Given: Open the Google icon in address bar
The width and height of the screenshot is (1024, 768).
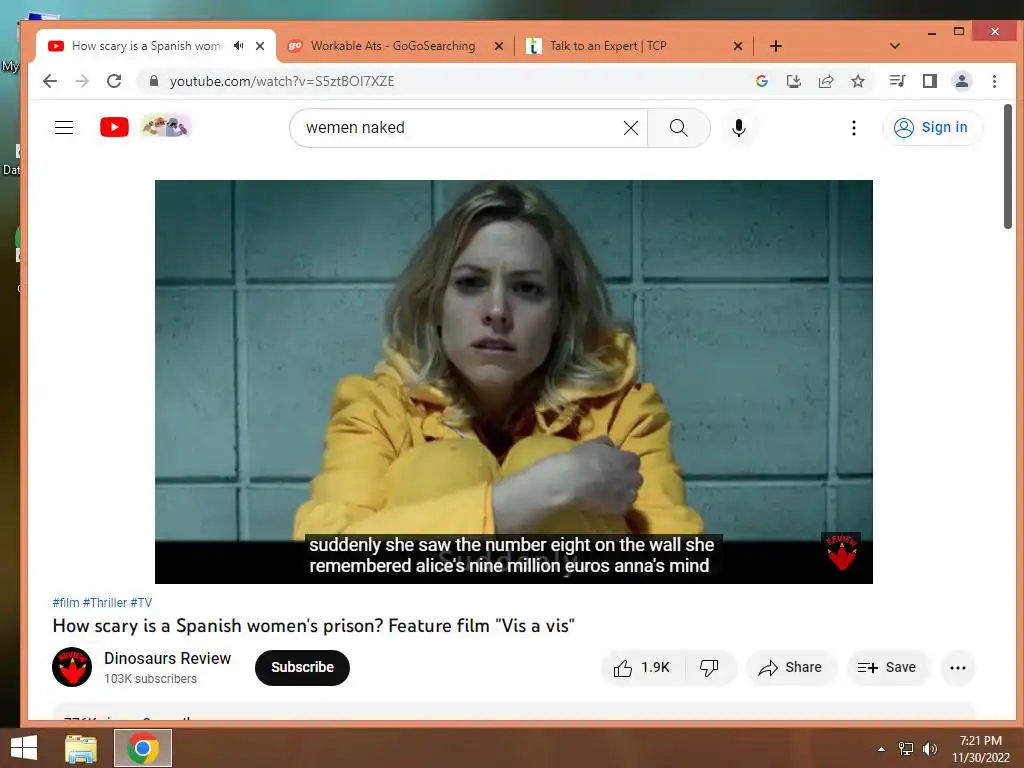Looking at the screenshot, I should click(x=761, y=81).
